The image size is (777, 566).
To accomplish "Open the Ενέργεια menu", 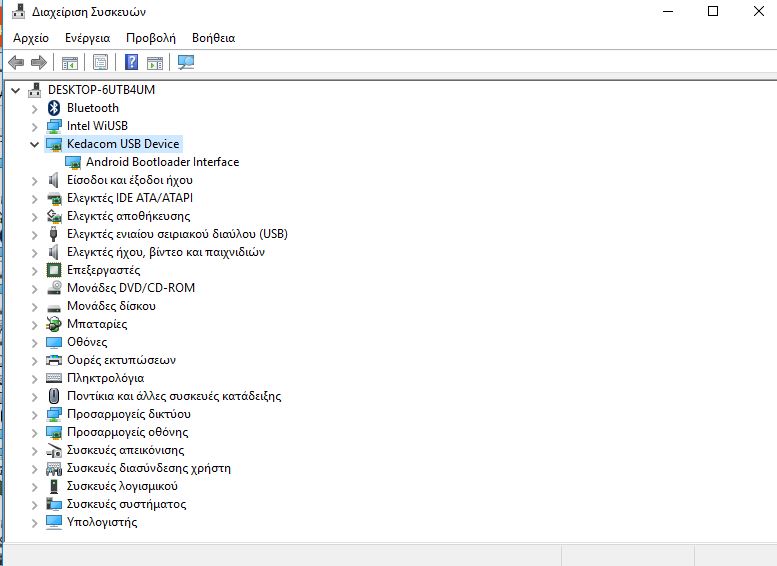I will click(x=87, y=38).
